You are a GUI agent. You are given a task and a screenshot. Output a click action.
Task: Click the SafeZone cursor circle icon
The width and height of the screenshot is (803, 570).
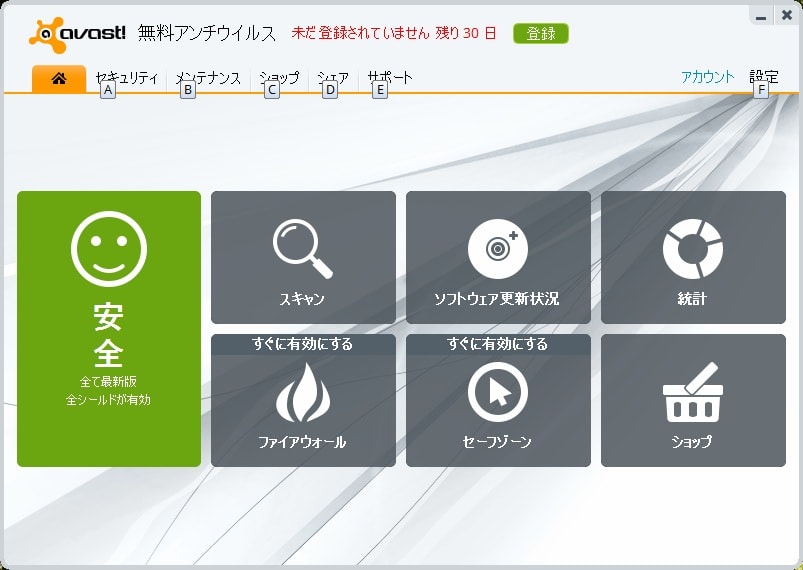[498, 392]
